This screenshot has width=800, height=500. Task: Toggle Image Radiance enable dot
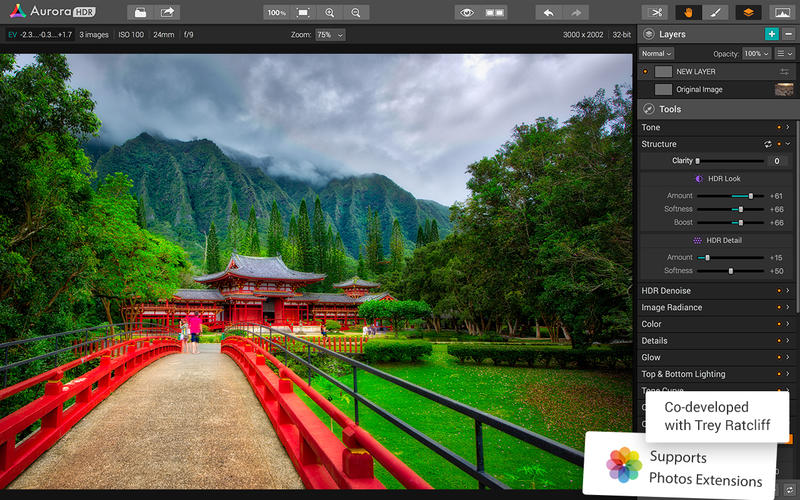point(779,308)
